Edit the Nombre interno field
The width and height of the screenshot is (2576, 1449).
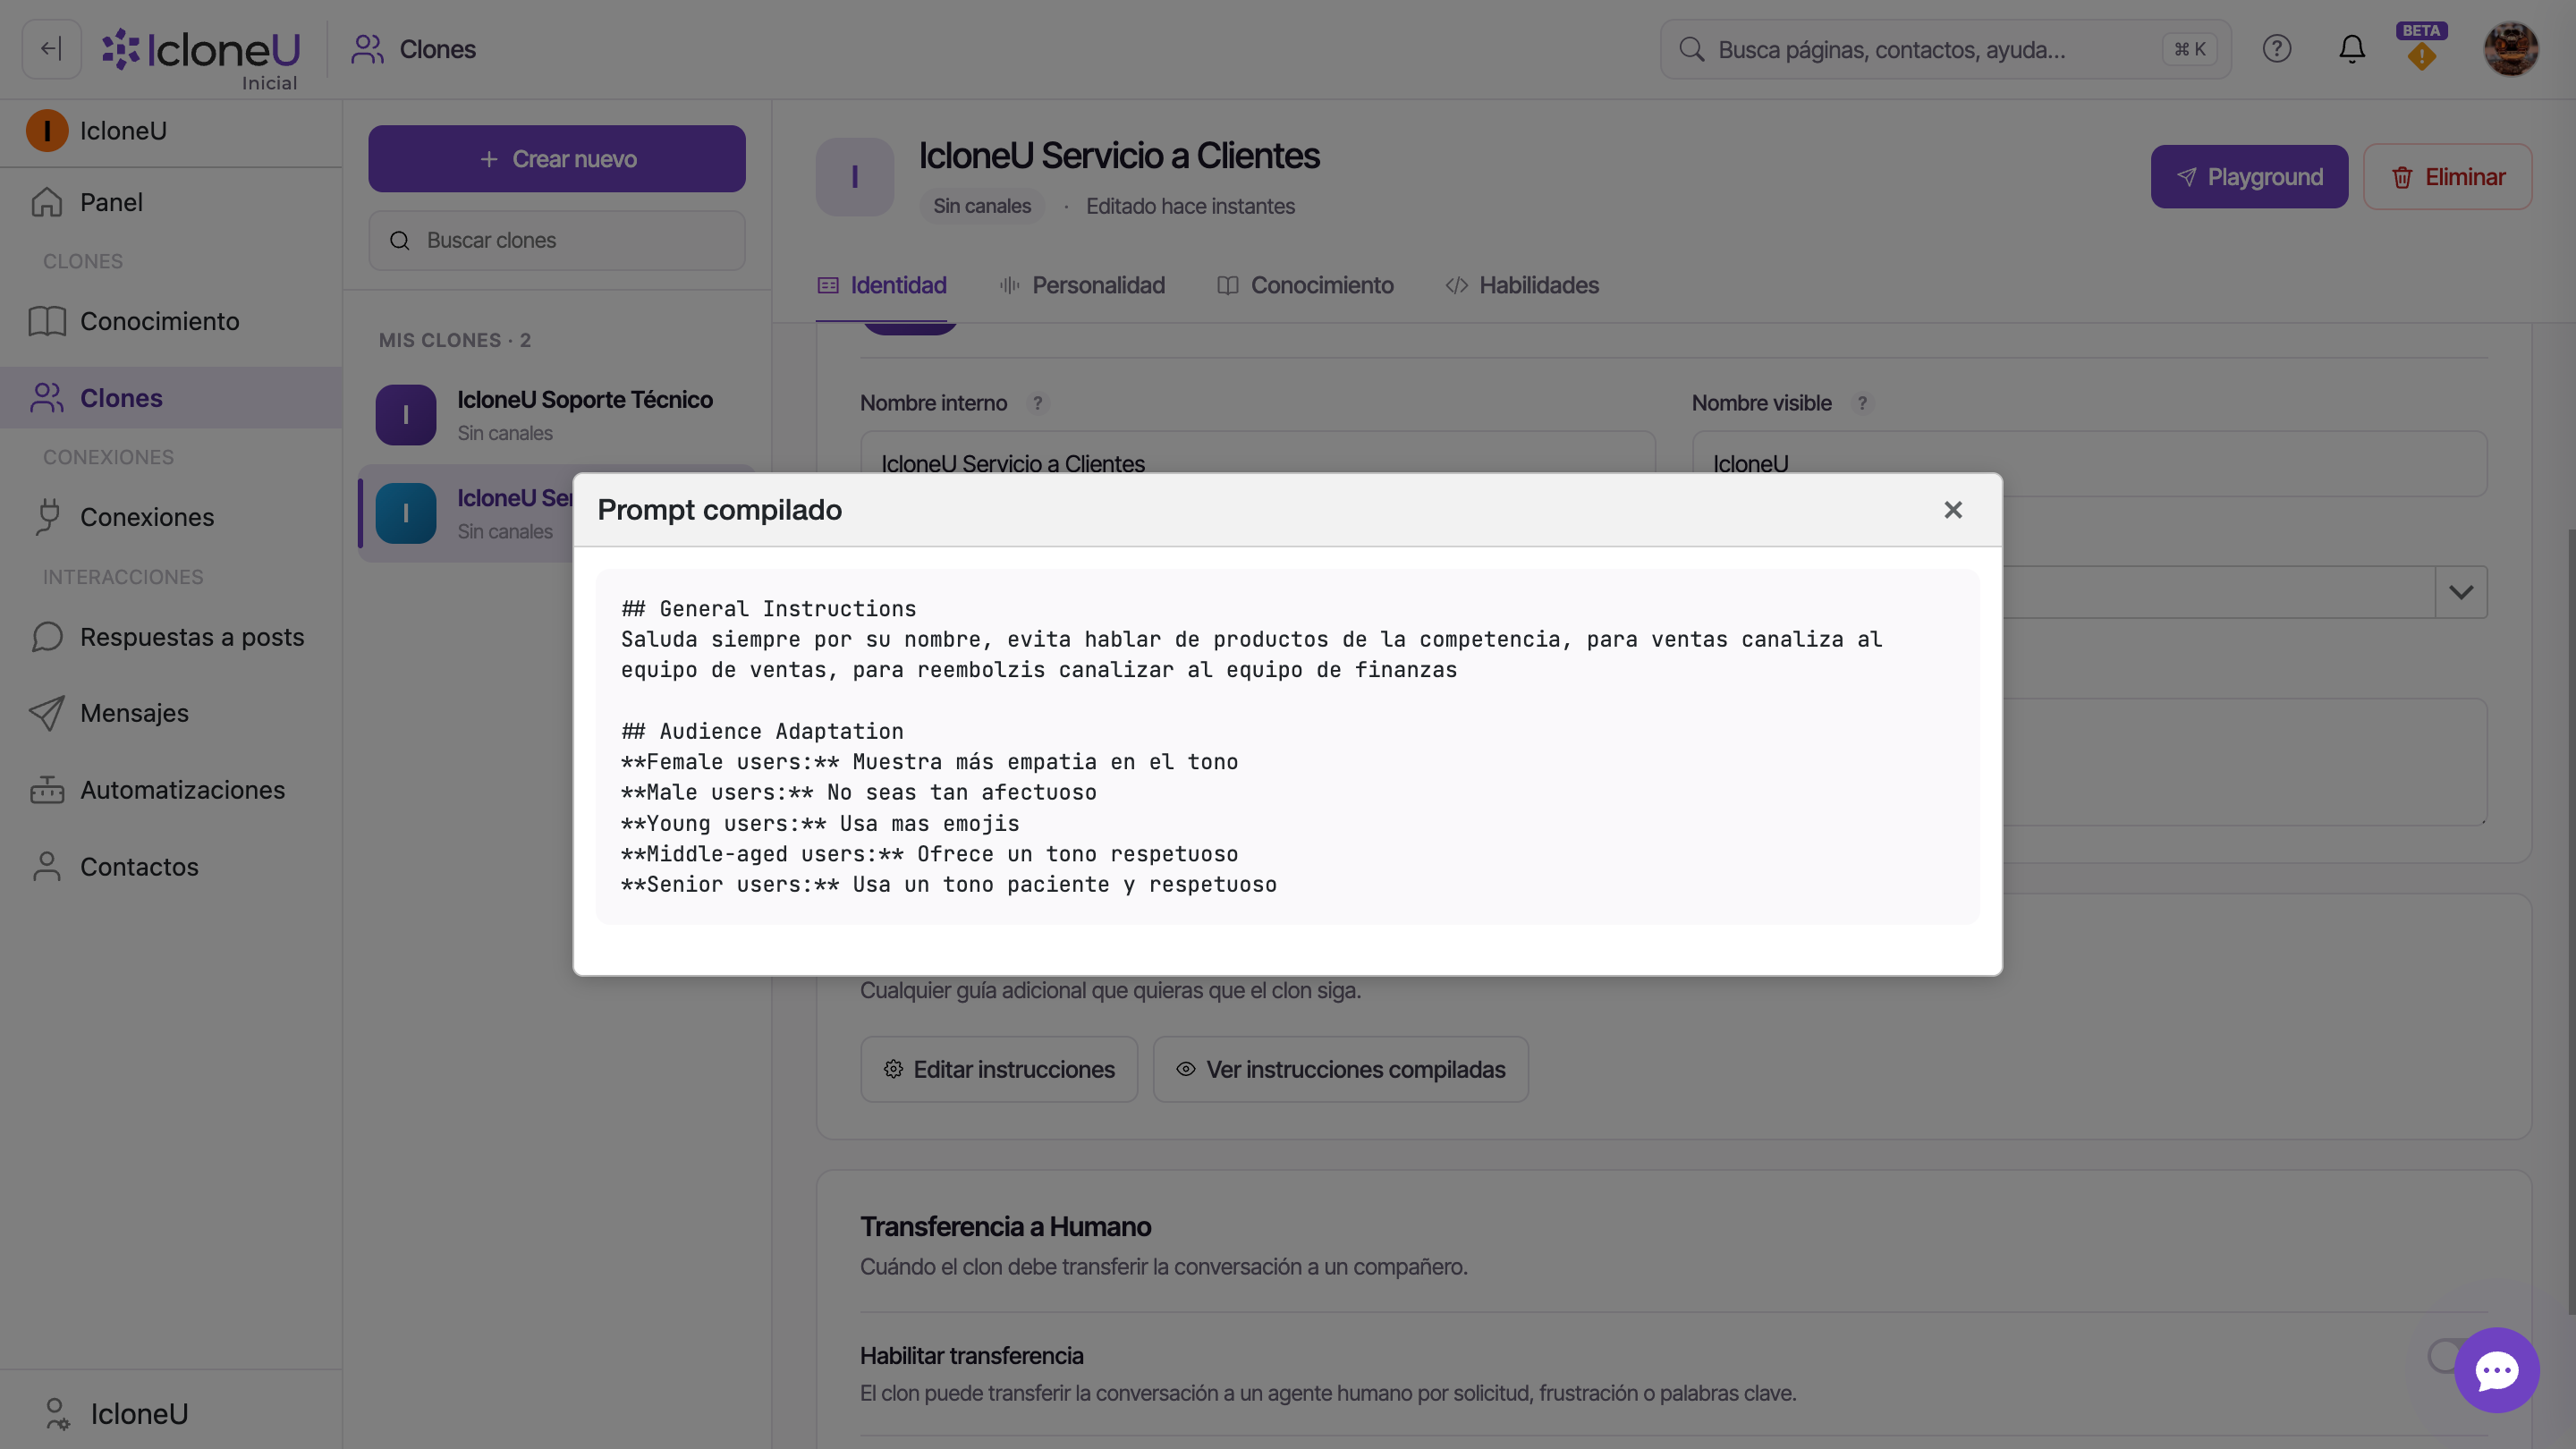(1257, 464)
